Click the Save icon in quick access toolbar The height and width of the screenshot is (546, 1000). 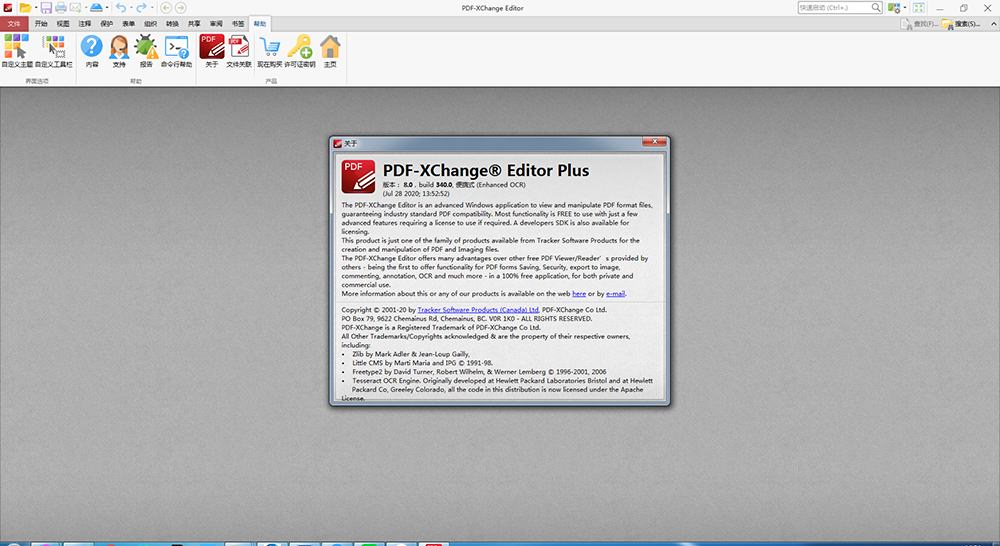(46, 8)
